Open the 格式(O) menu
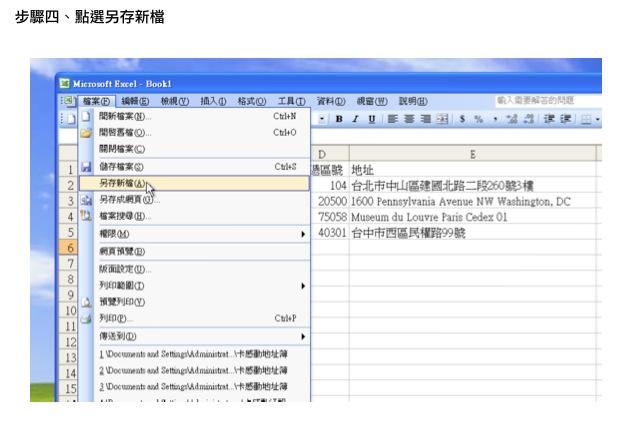Image resolution: width=638 pixels, height=432 pixels. [252, 101]
